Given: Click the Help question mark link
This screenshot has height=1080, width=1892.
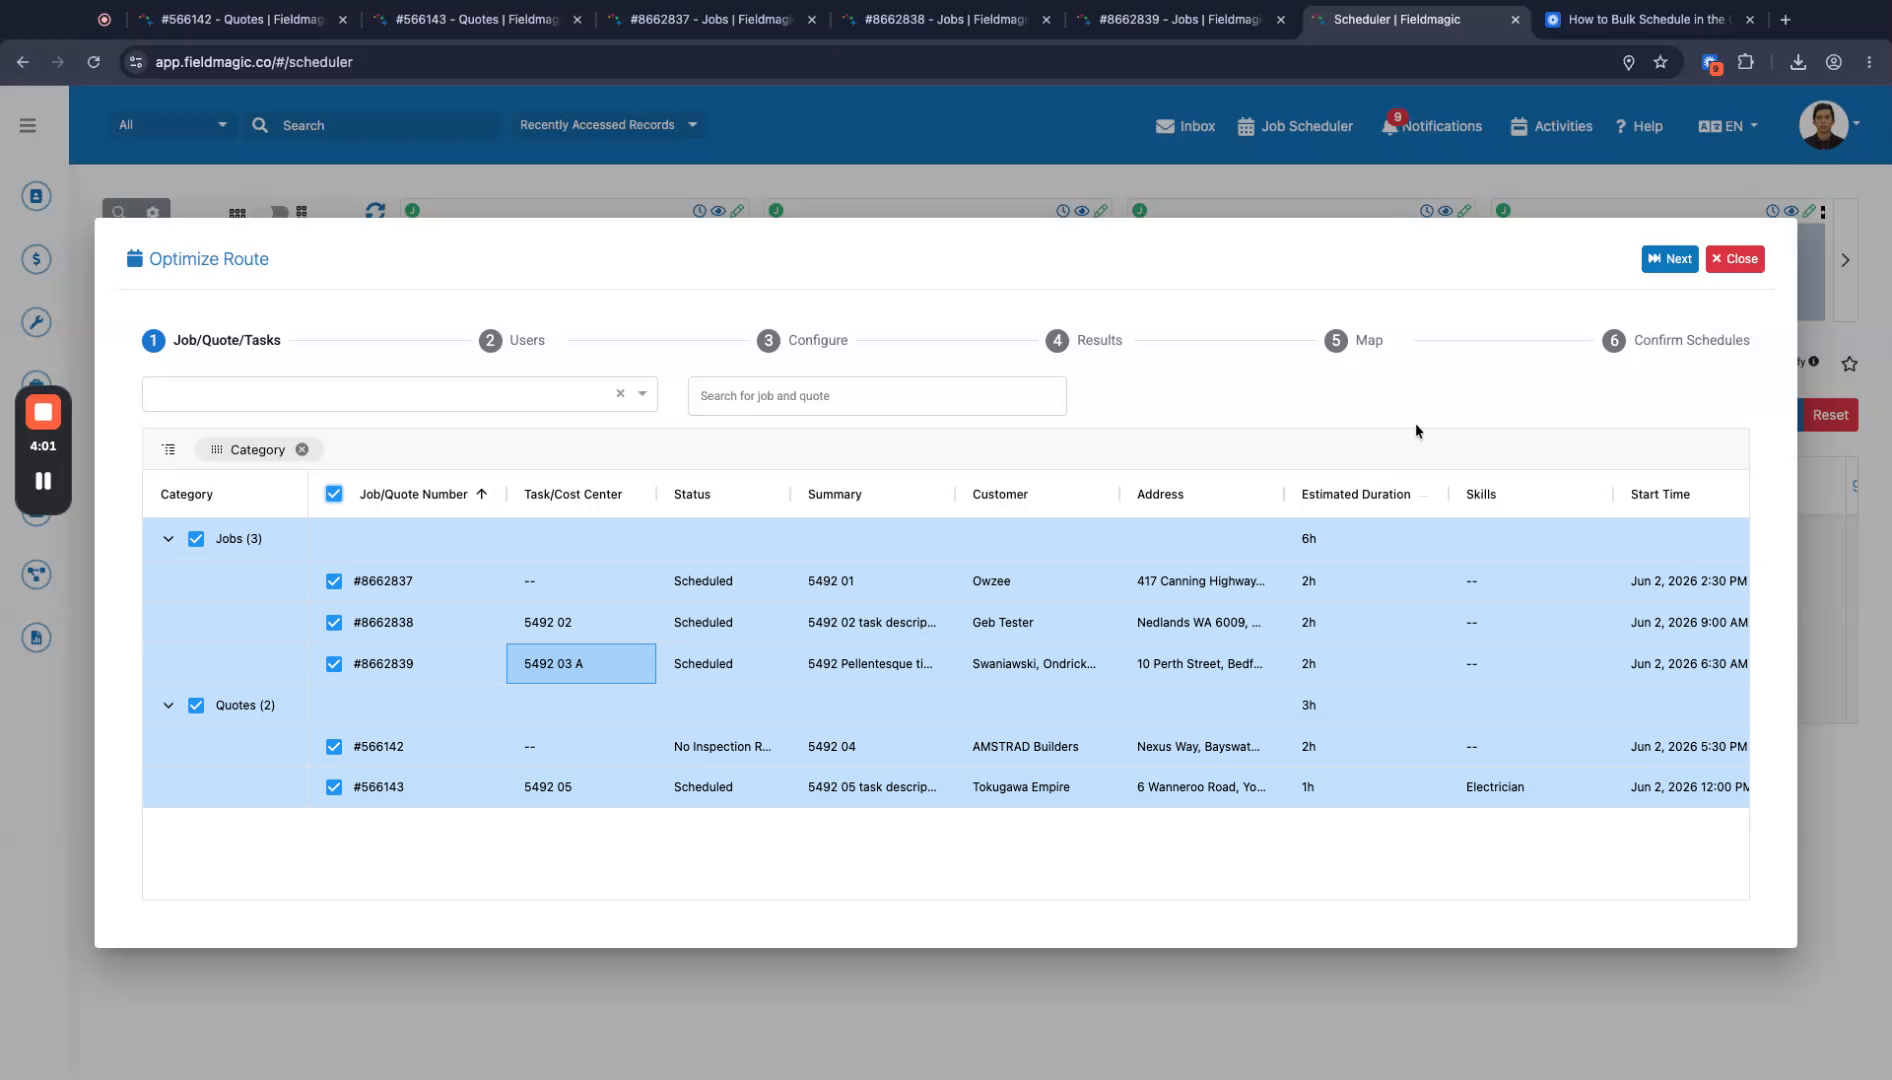Looking at the screenshot, I should click(1639, 126).
